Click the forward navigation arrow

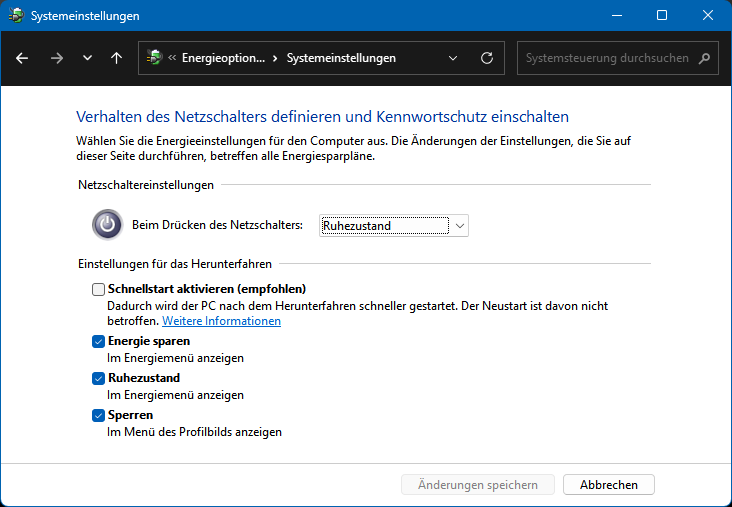tap(56, 58)
